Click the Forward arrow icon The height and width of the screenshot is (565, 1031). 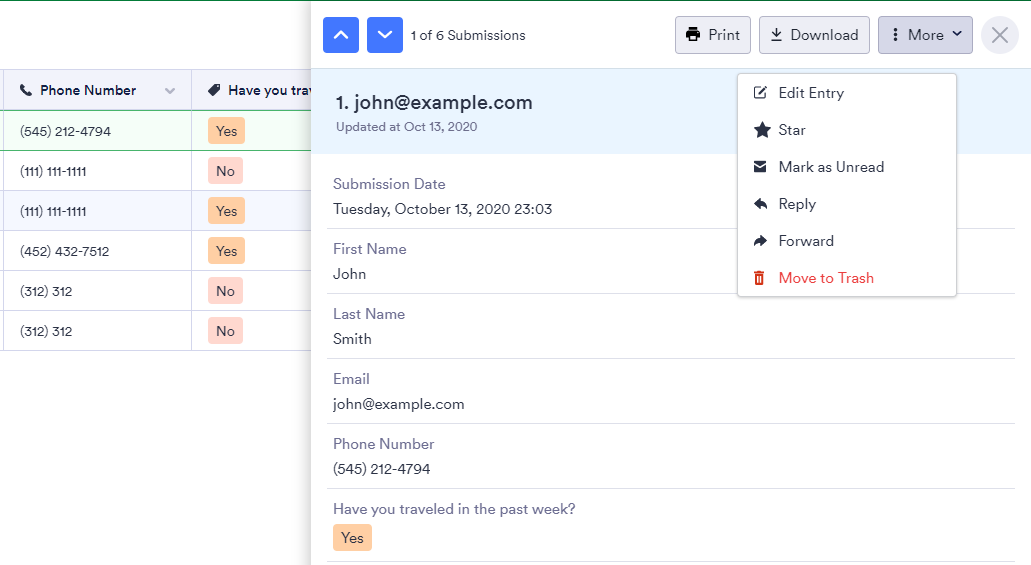(x=761, y=241)
